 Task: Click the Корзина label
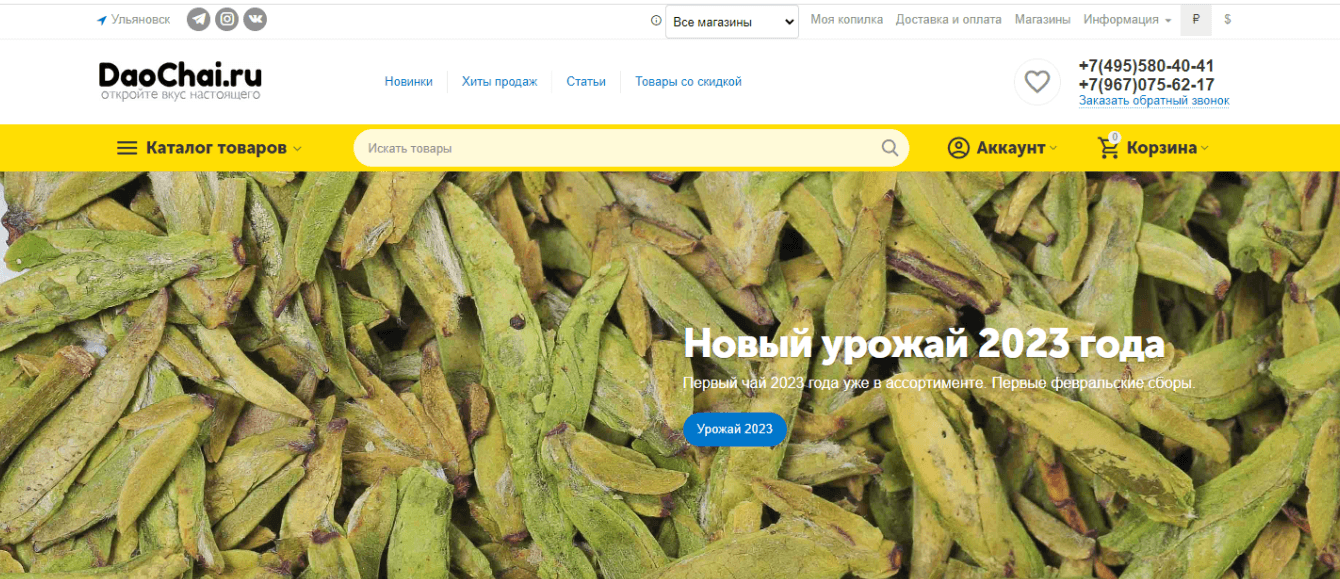tap(1162, 148)
